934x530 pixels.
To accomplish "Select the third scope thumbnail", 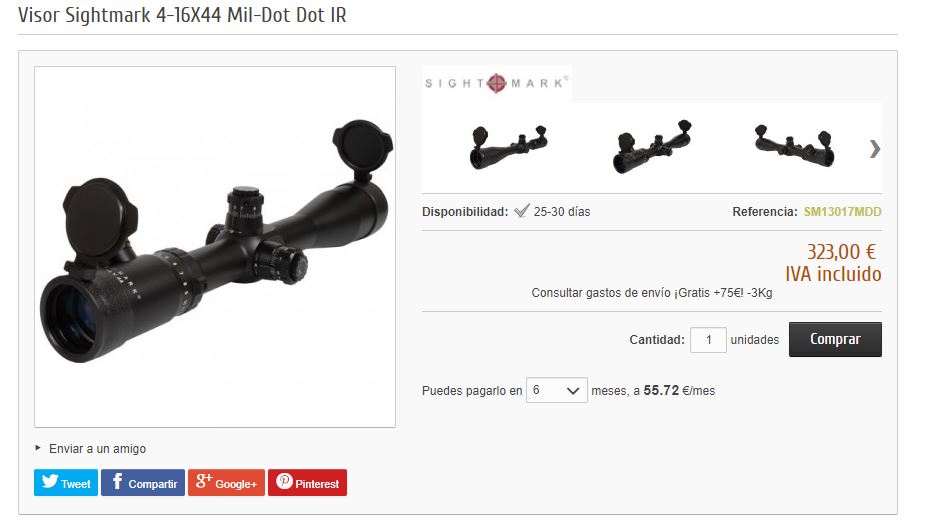I will point(794,146).
